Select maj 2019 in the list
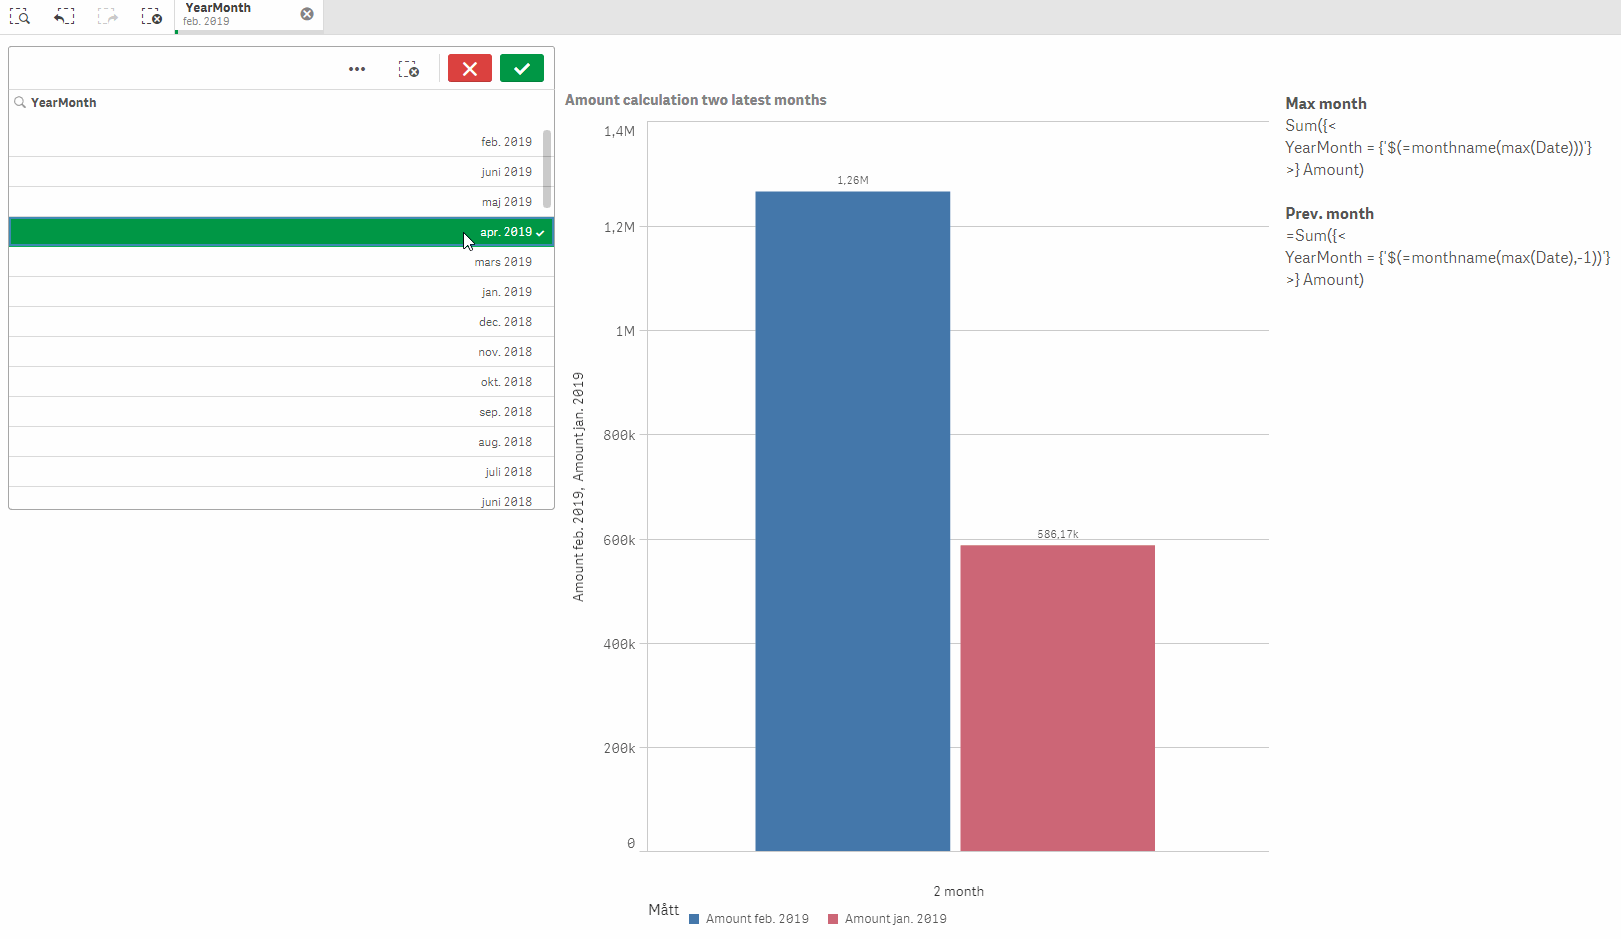This screenshot has width=1621, height=939. click(x=281, y=202)
